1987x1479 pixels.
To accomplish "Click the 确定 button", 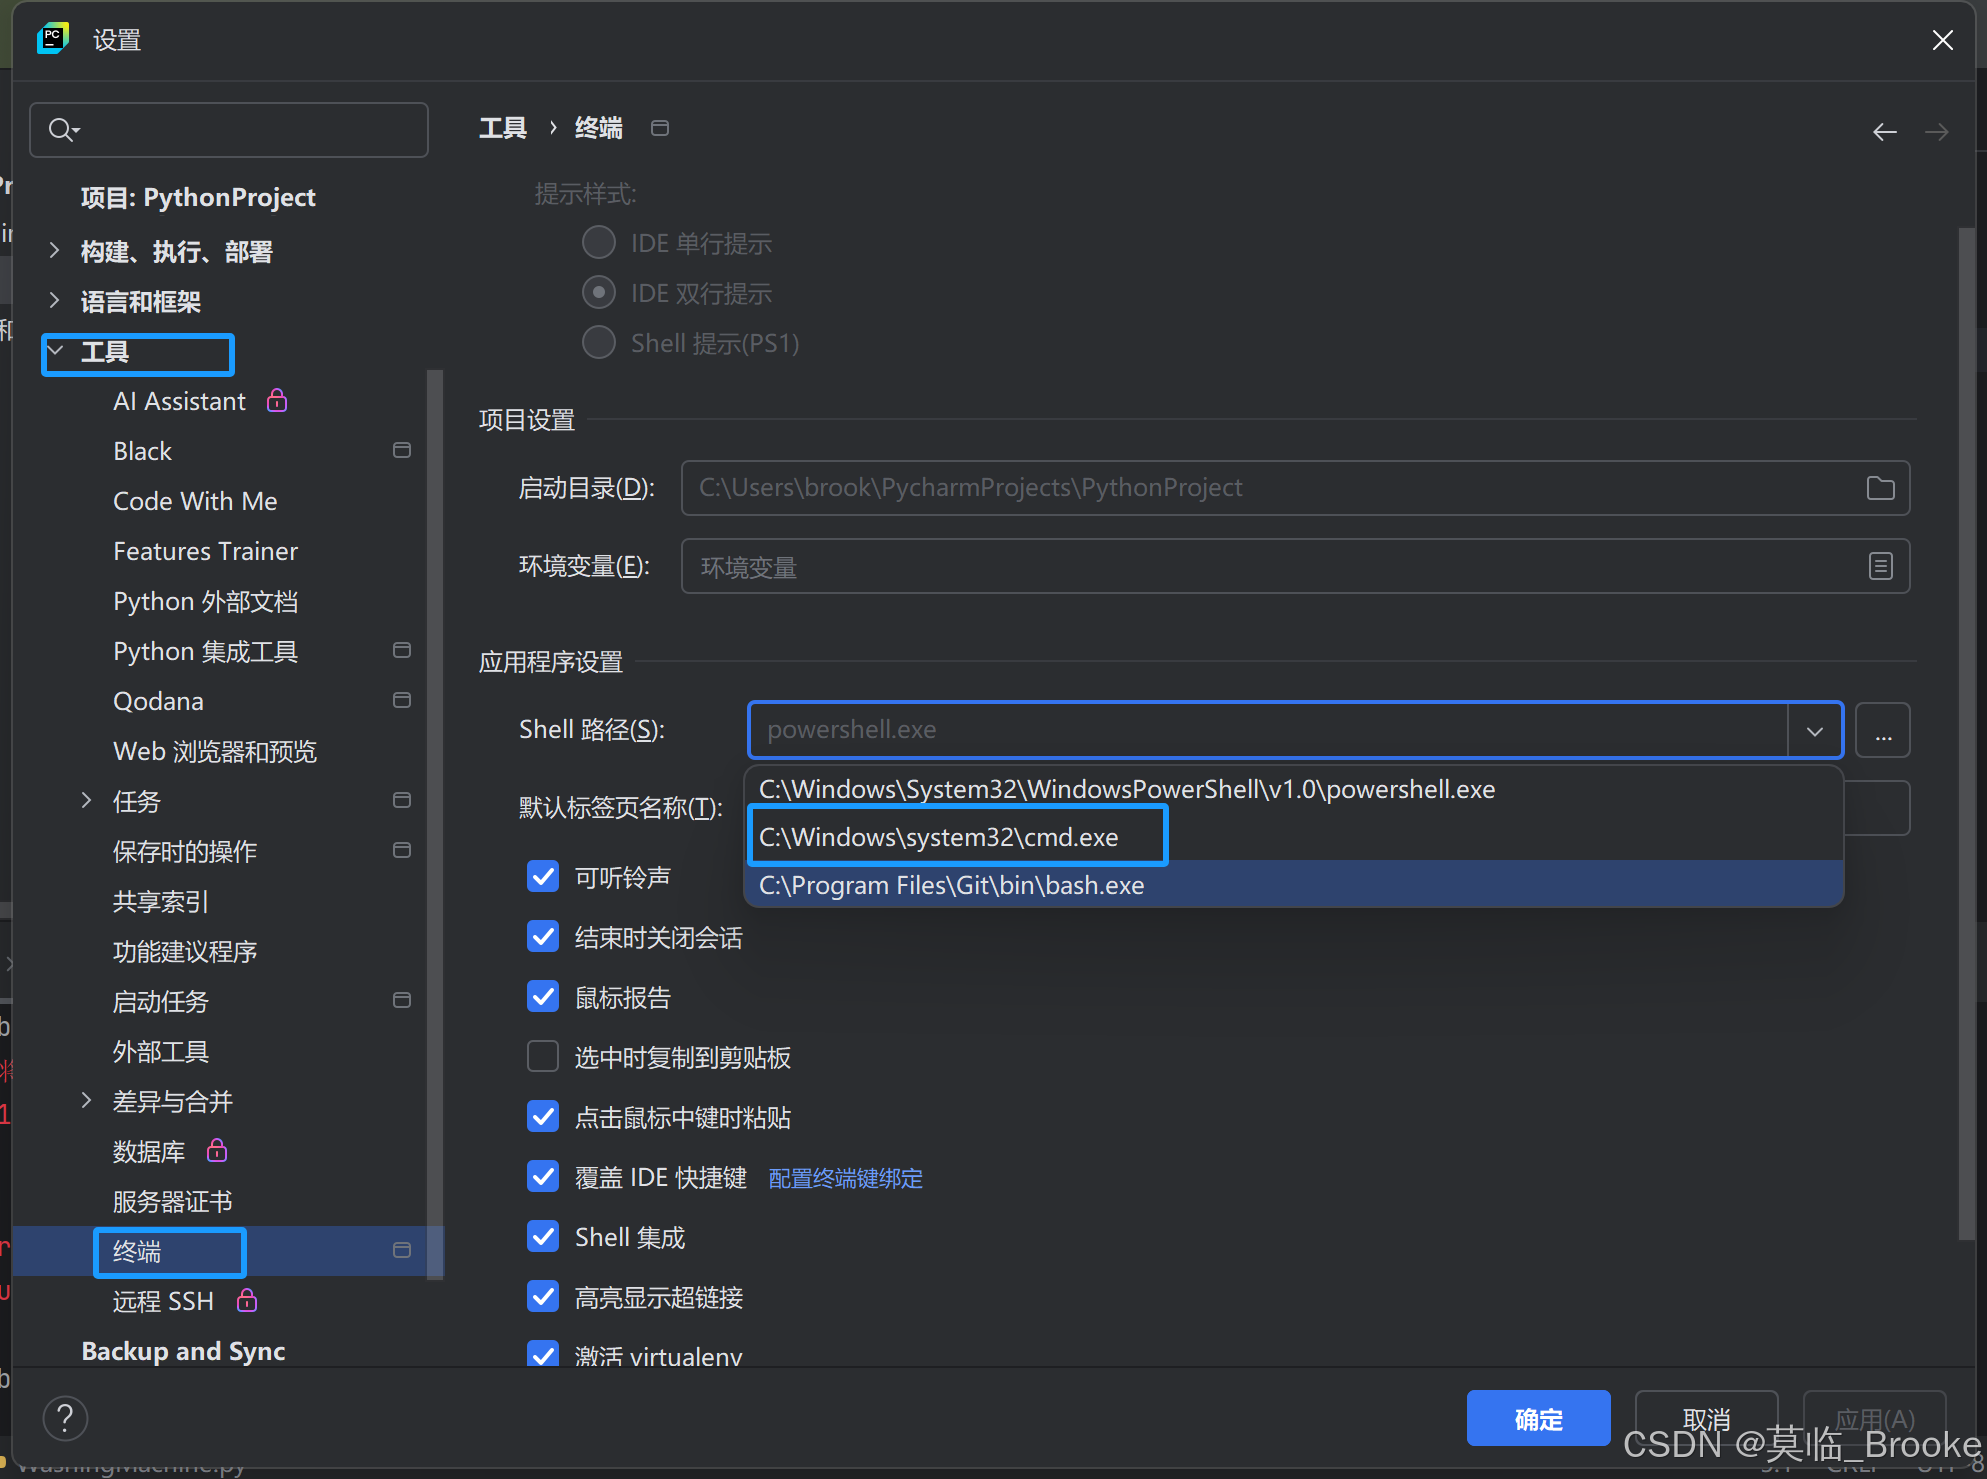I will 1537,1418.
